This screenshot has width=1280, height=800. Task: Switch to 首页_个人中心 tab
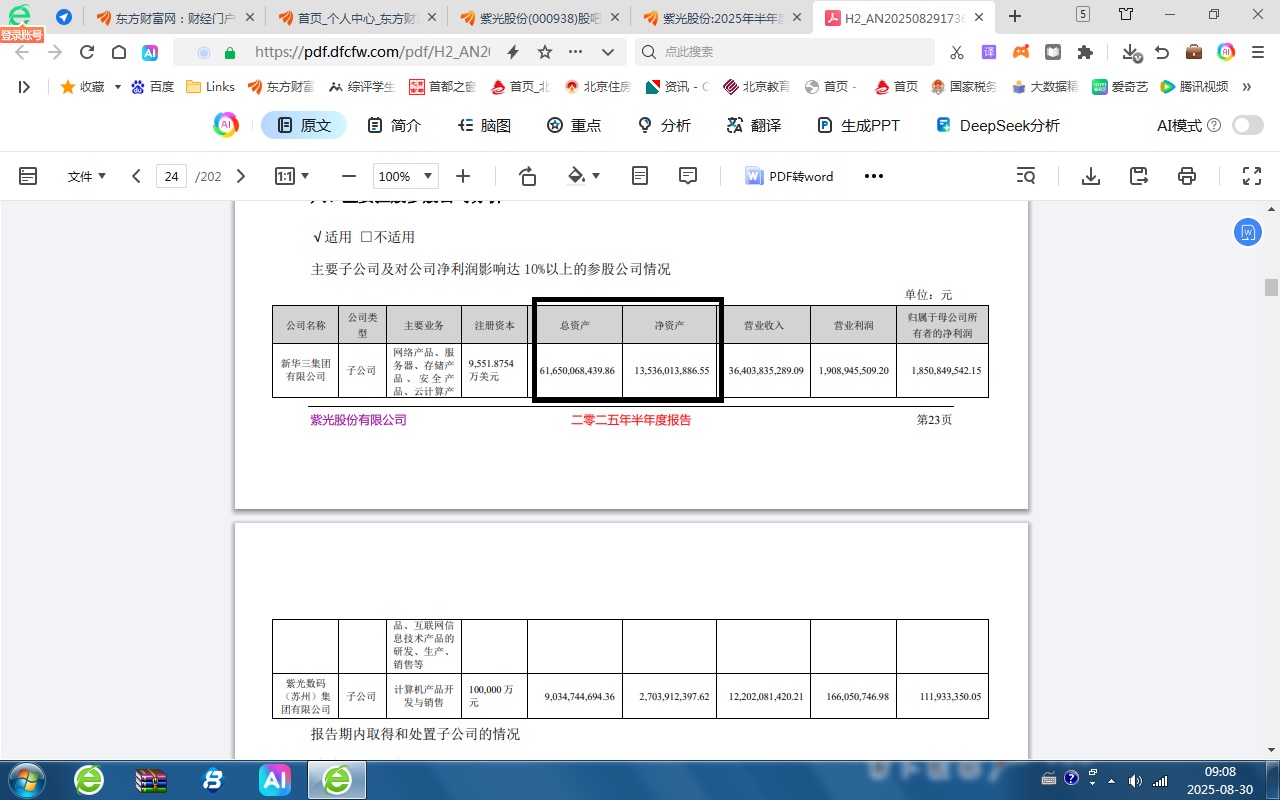(x=358, y=17)
